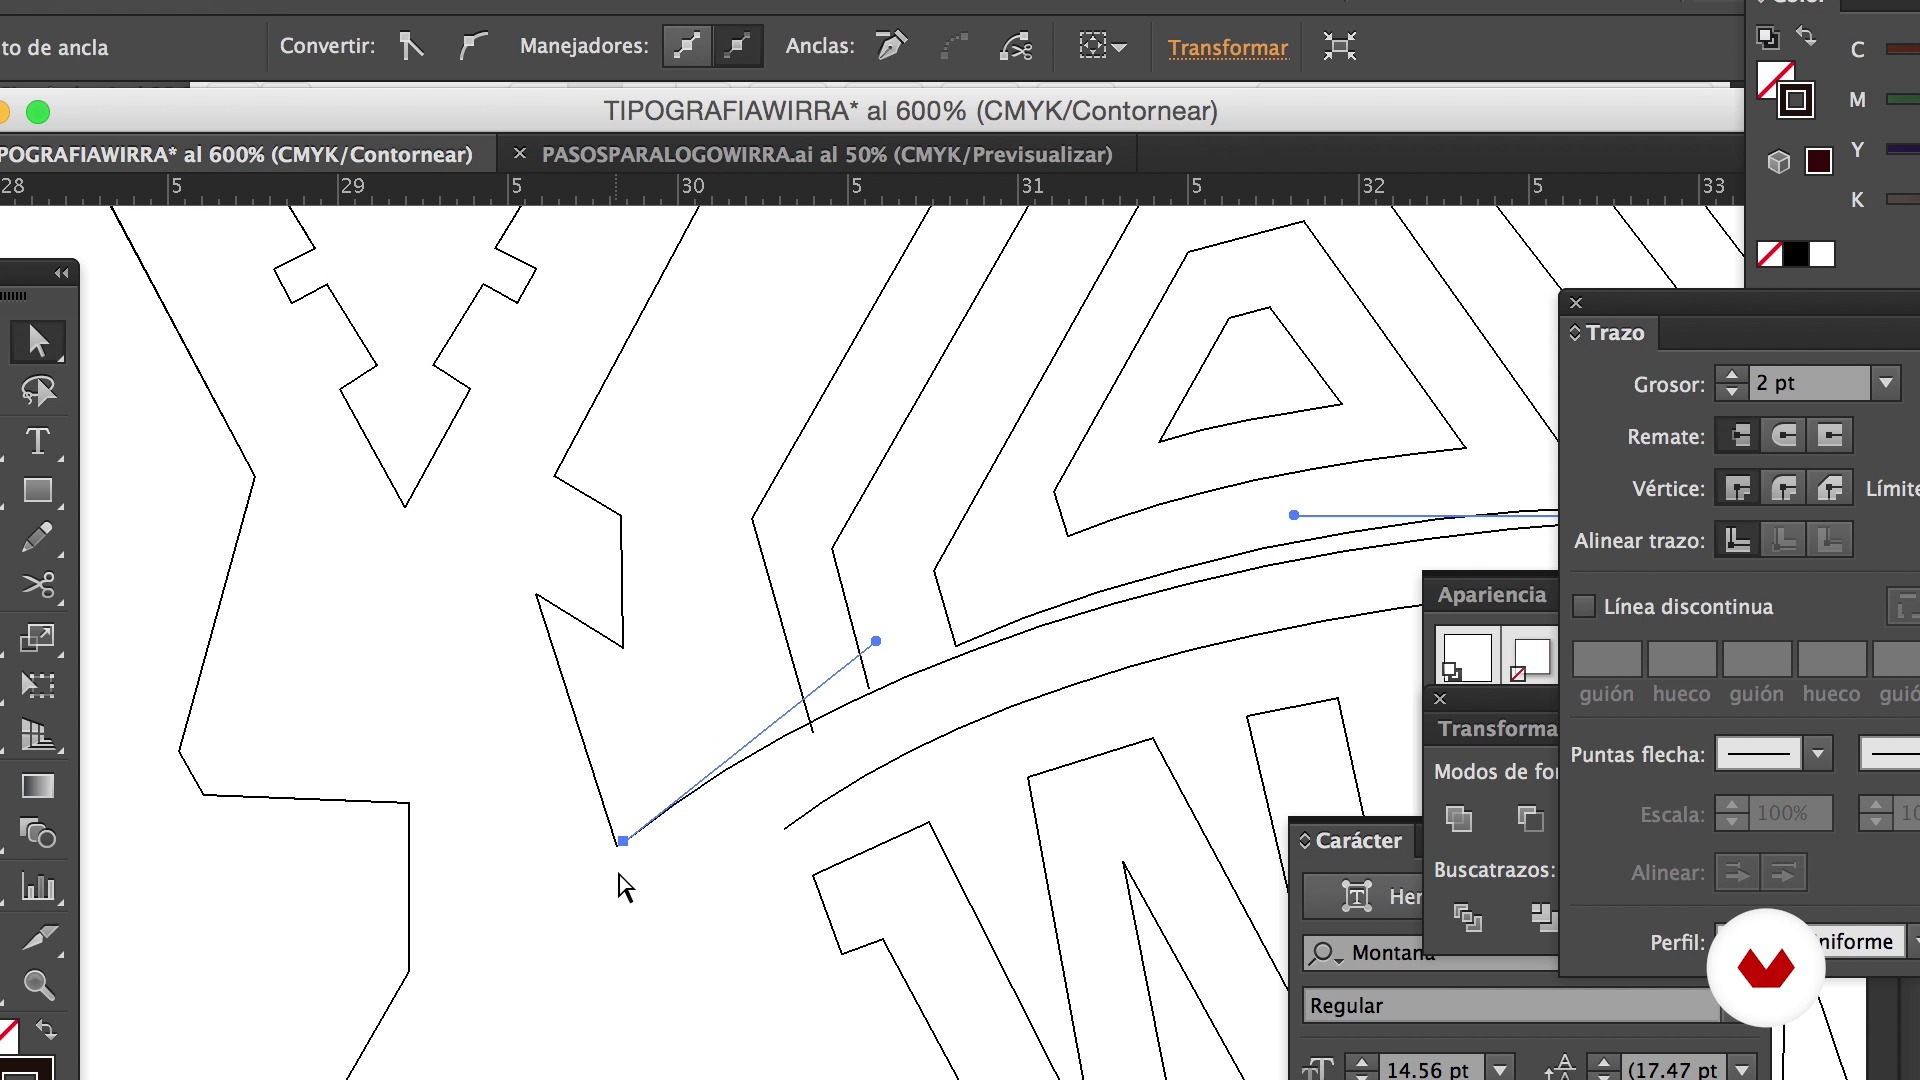The height and width of the screenshot is (1080, 1920).
Task: Collapse the toolbox with double arrows
Action: pos(62,273)
